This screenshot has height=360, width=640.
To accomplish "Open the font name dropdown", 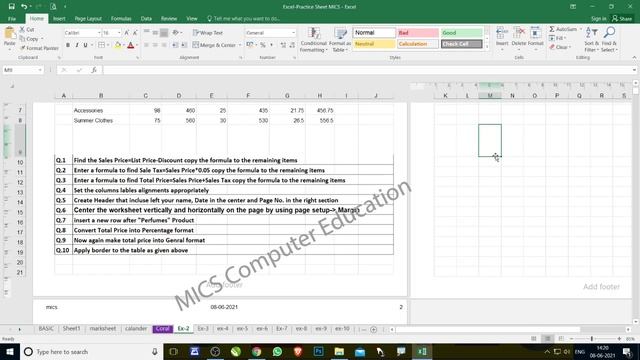I will tap(99, 33).
